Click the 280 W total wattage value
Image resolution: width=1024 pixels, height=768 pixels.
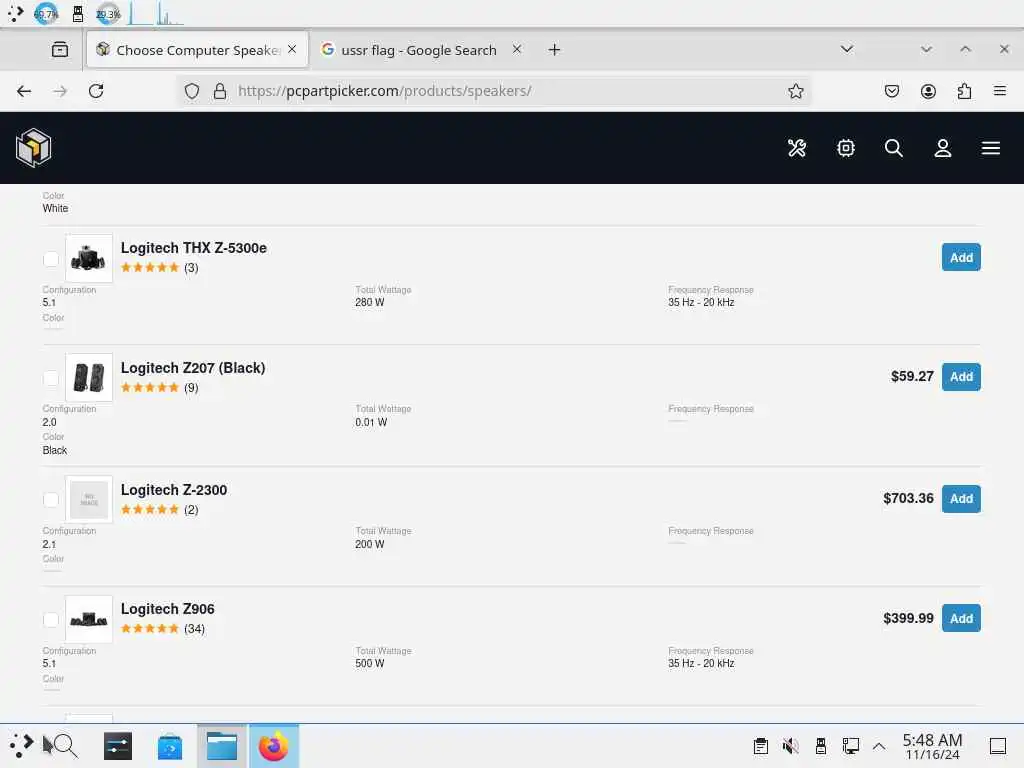point(370,302)
